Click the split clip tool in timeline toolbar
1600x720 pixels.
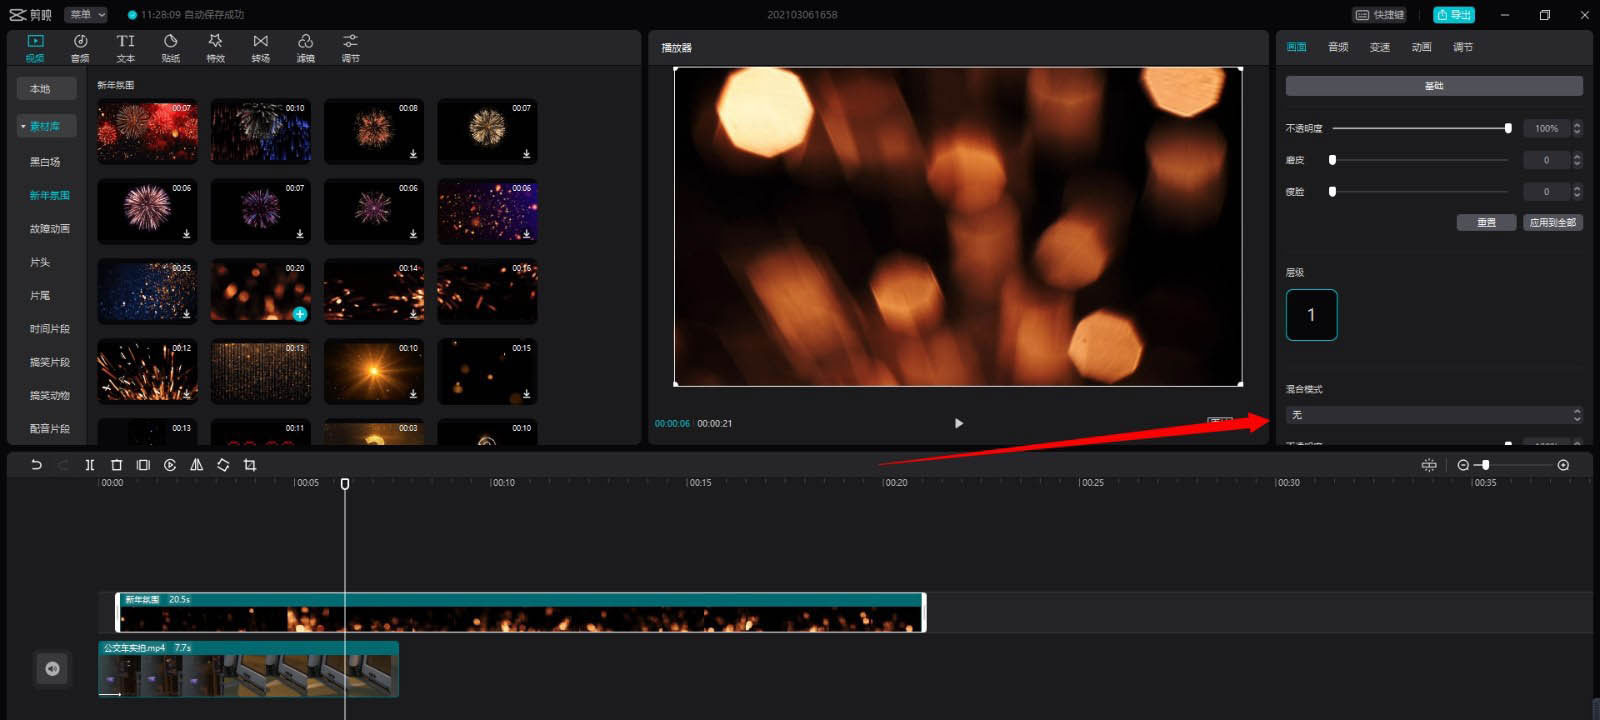point(90,465)
